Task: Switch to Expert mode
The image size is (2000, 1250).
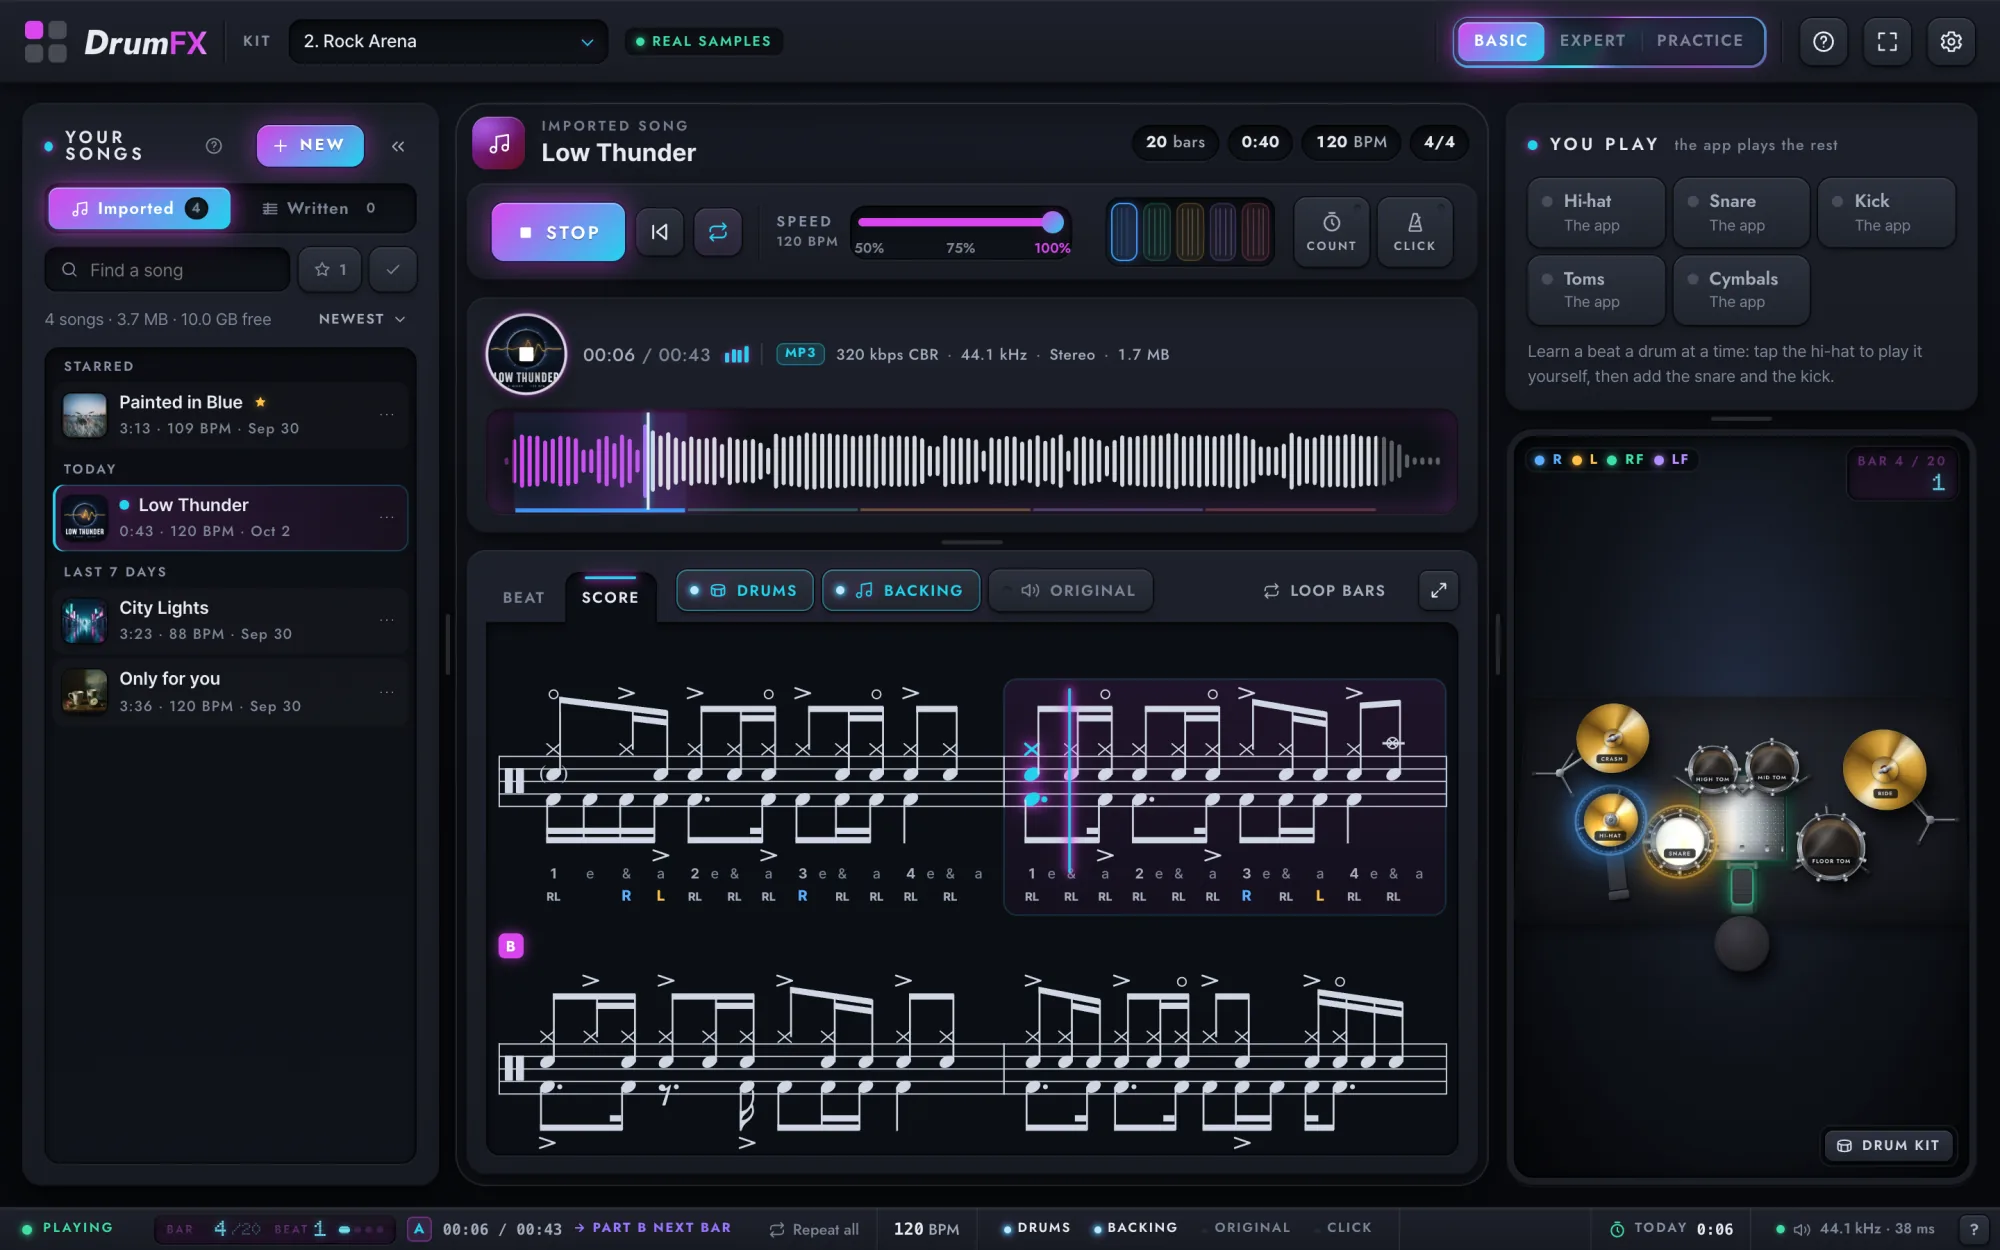Action: click(x=1592, y=41)
